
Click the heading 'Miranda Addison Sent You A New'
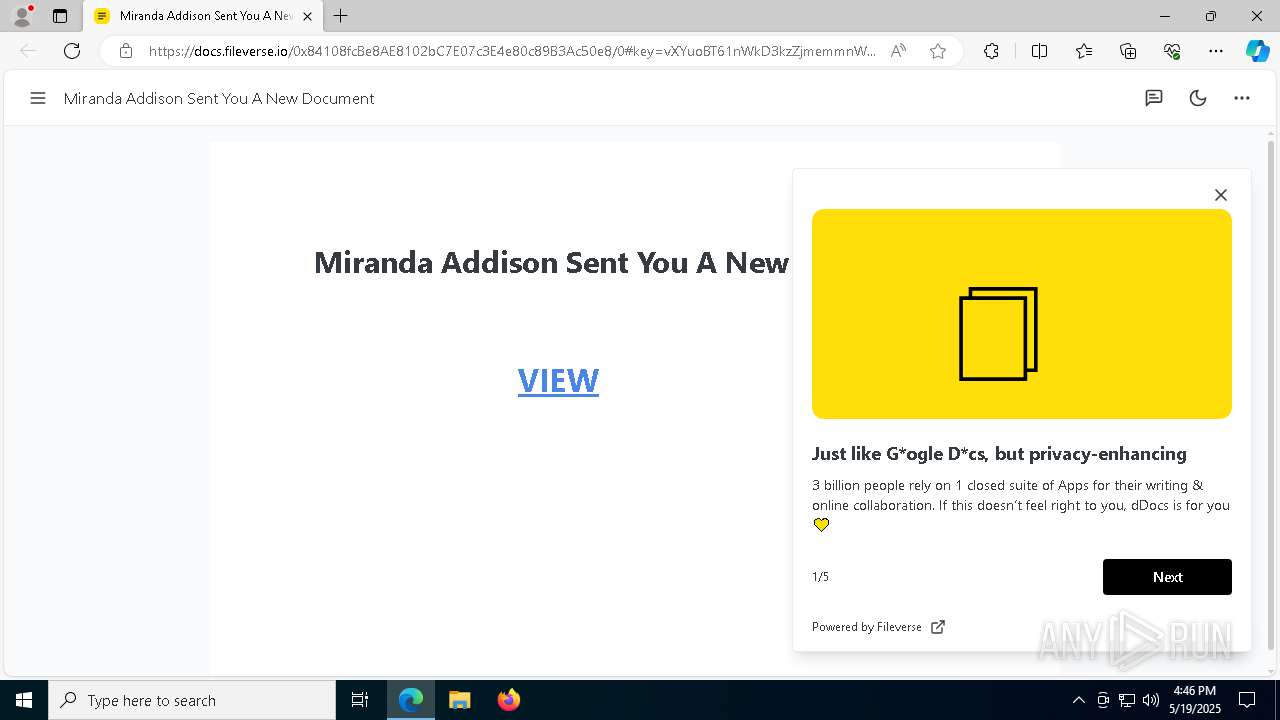tap(551, 262)
